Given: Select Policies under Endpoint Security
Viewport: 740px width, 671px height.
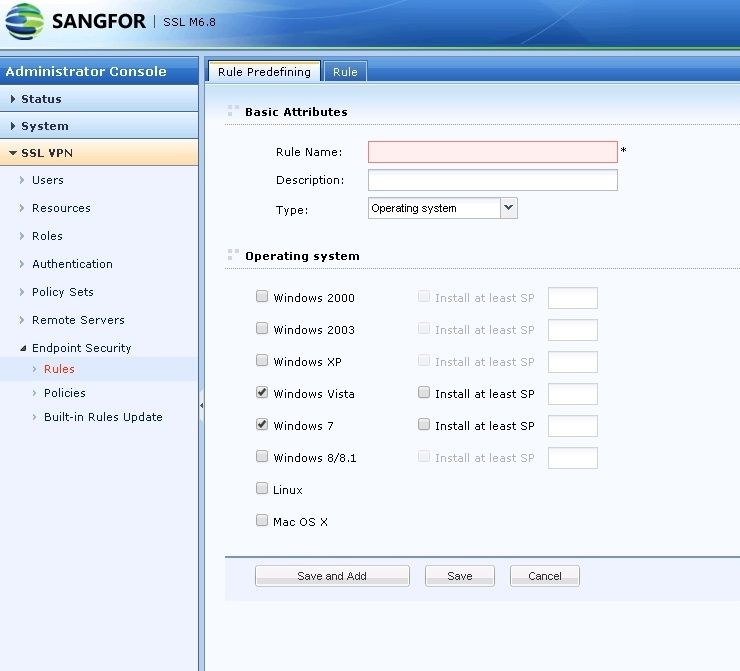Looking at the screenshot, I should (65, 393).
